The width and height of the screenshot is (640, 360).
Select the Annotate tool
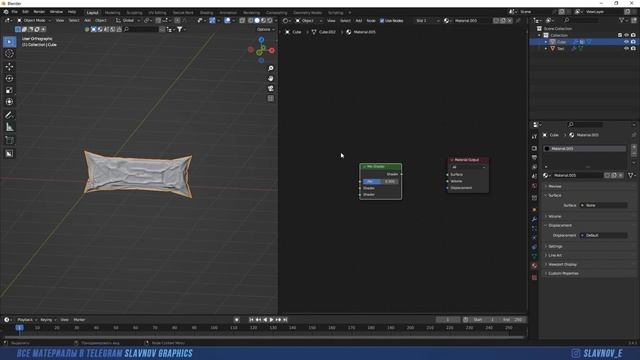coord(9,115)
